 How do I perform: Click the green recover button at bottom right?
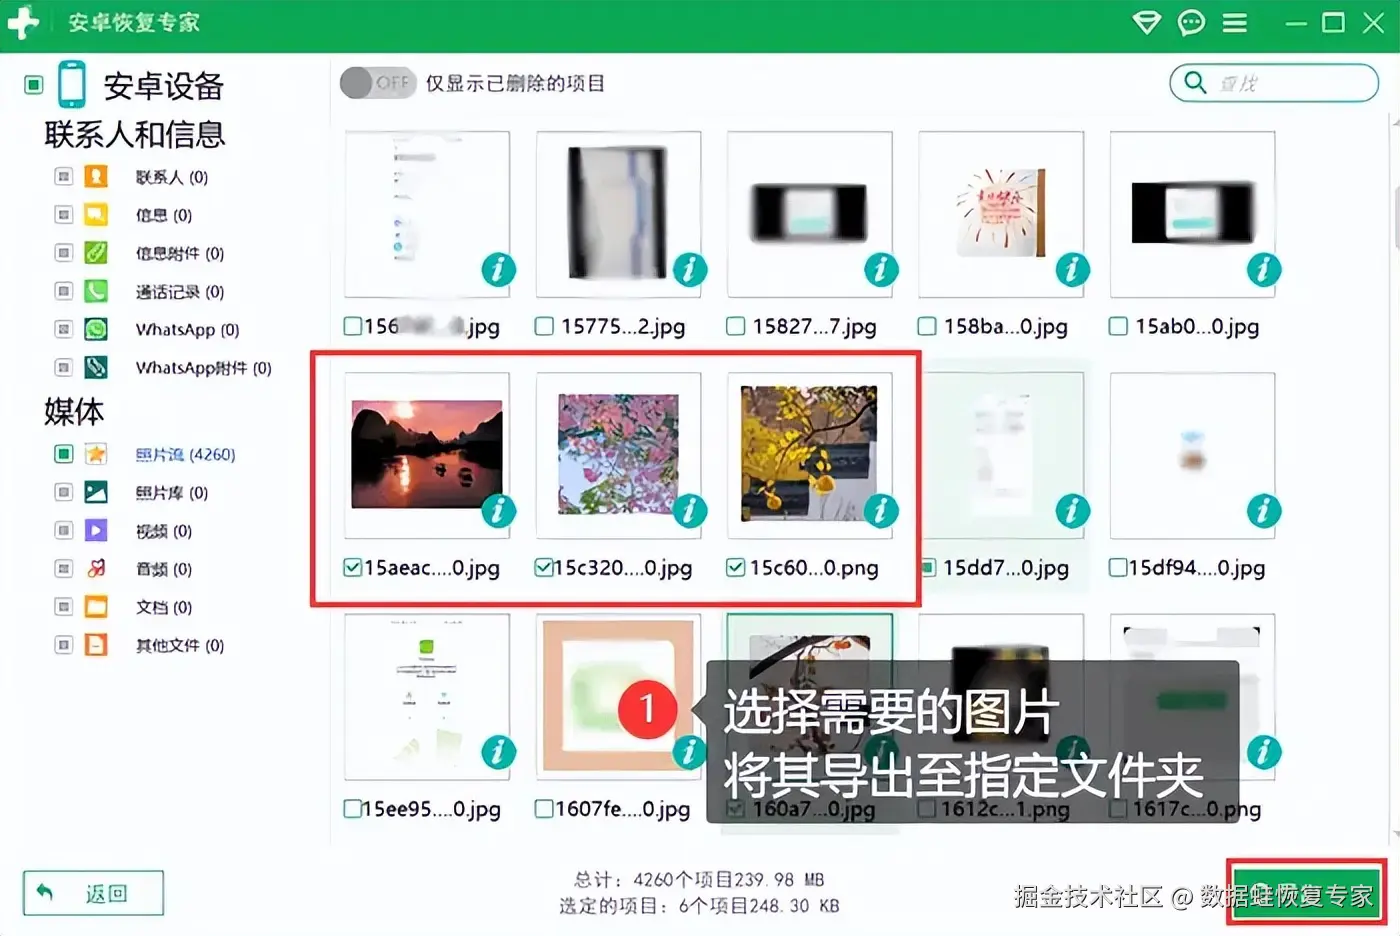[x=1305, y=893]
